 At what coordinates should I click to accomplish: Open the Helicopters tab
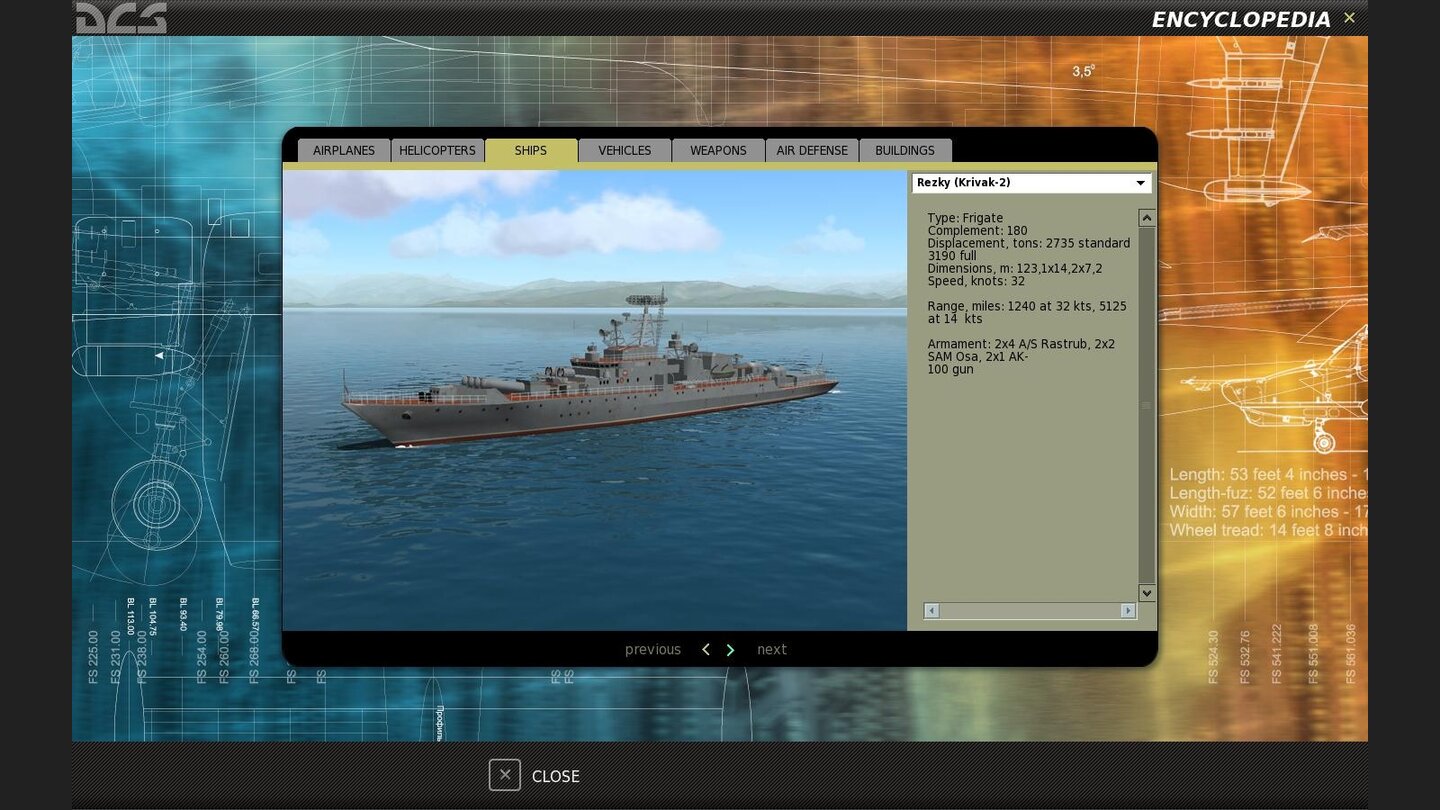coord(437,150)
